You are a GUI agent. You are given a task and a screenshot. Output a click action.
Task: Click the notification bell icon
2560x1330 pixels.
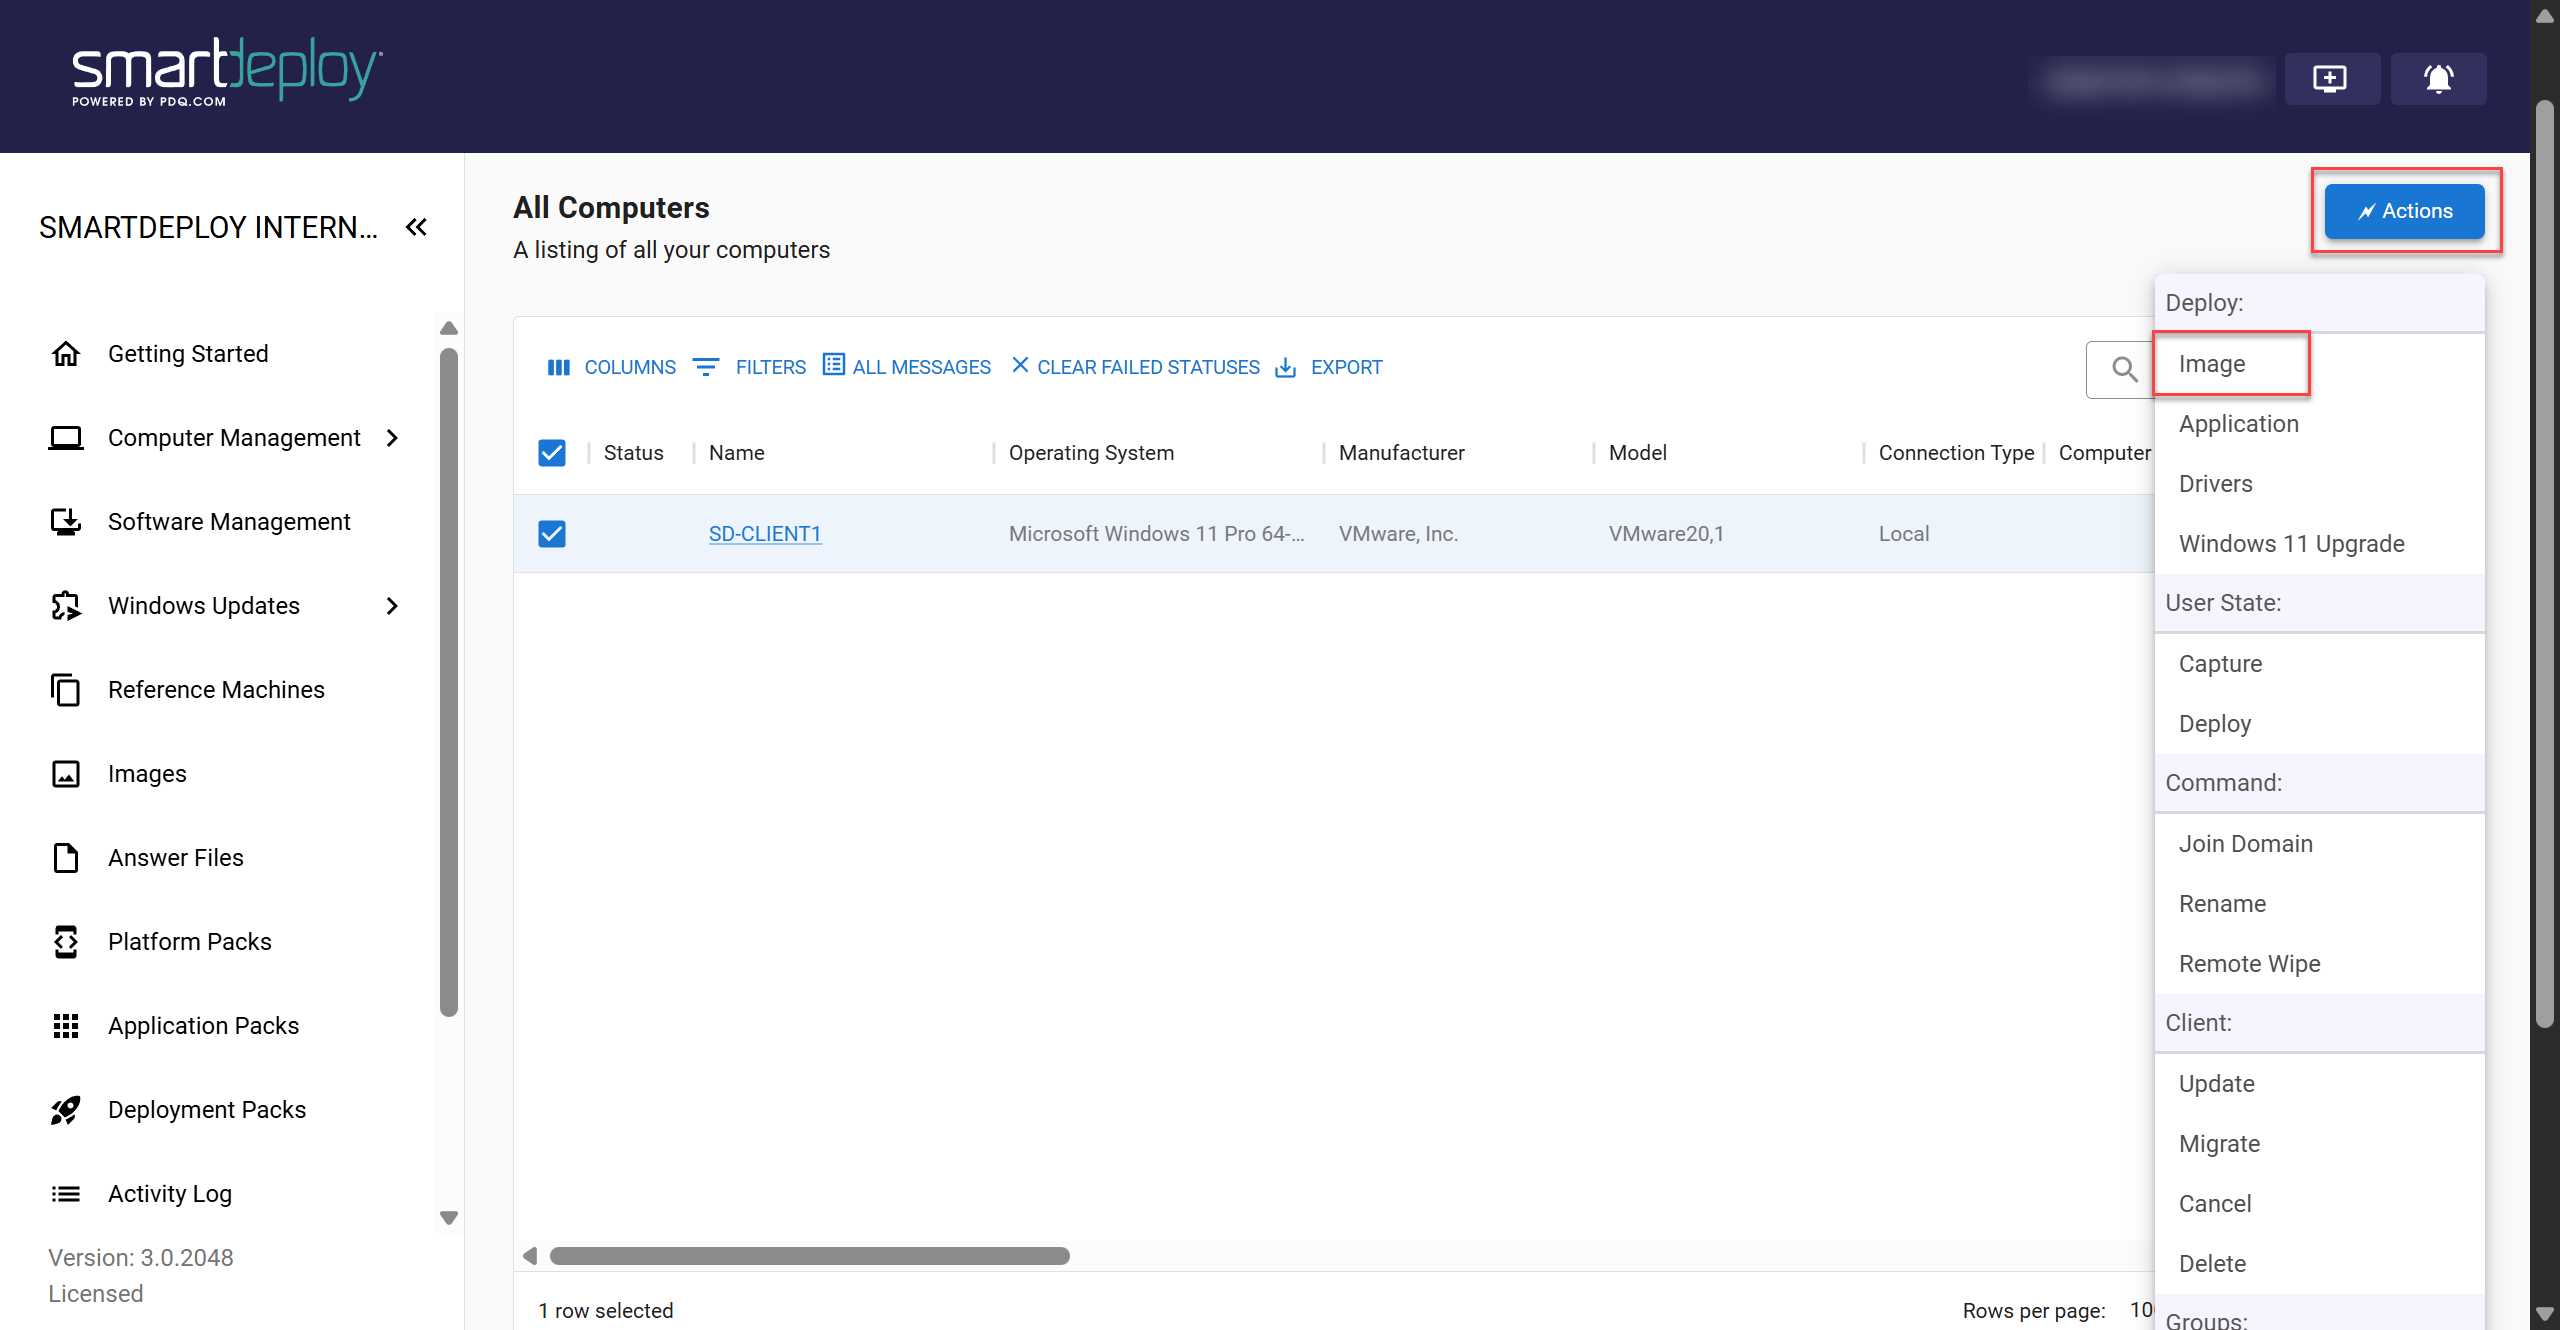tap(2438, 78)
